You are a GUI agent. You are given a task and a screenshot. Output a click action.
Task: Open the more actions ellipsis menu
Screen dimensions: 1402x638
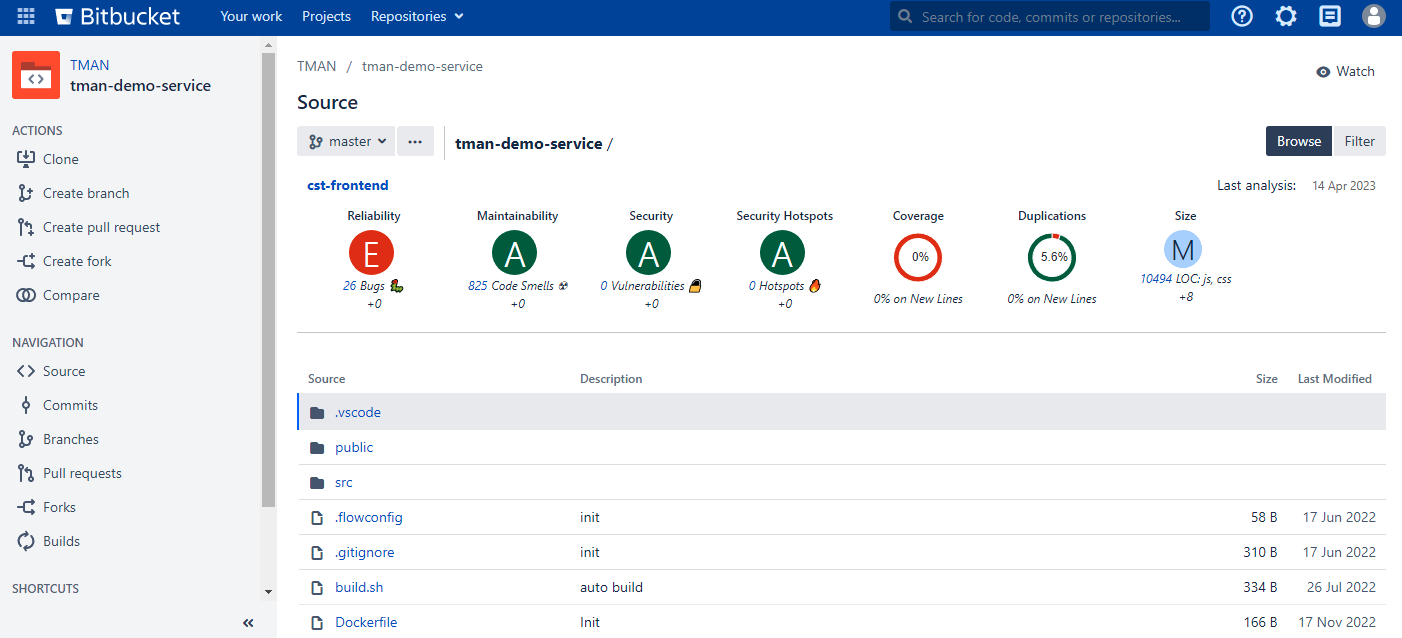[x=415, y=141]
